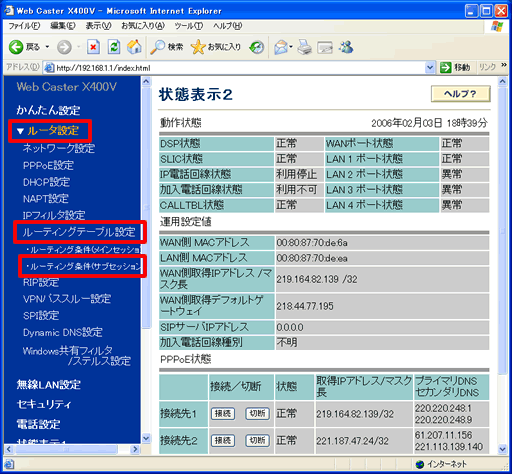512x474 pixels.
Task: Click the Print icon
Action: pos(305,47)
